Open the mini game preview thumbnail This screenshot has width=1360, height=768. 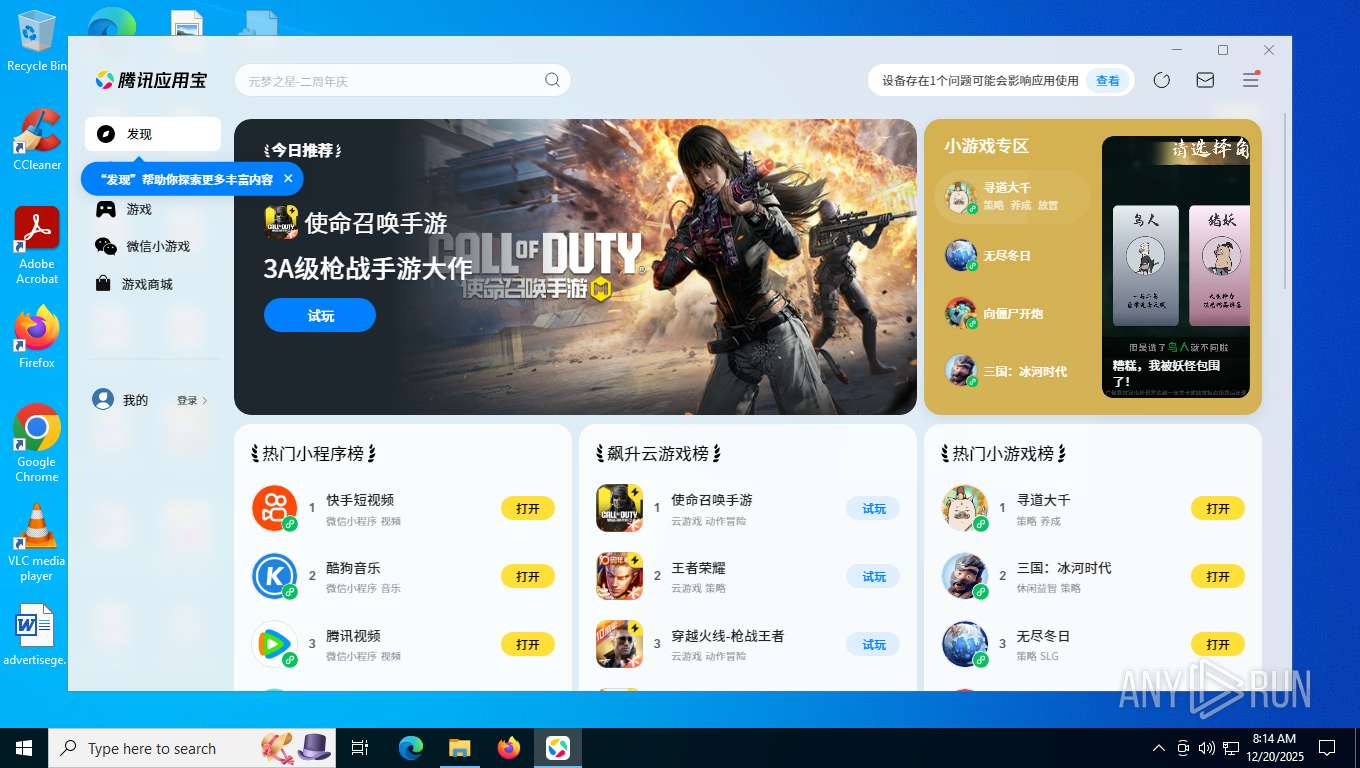pyautogui.click(x=1176, y=266)
